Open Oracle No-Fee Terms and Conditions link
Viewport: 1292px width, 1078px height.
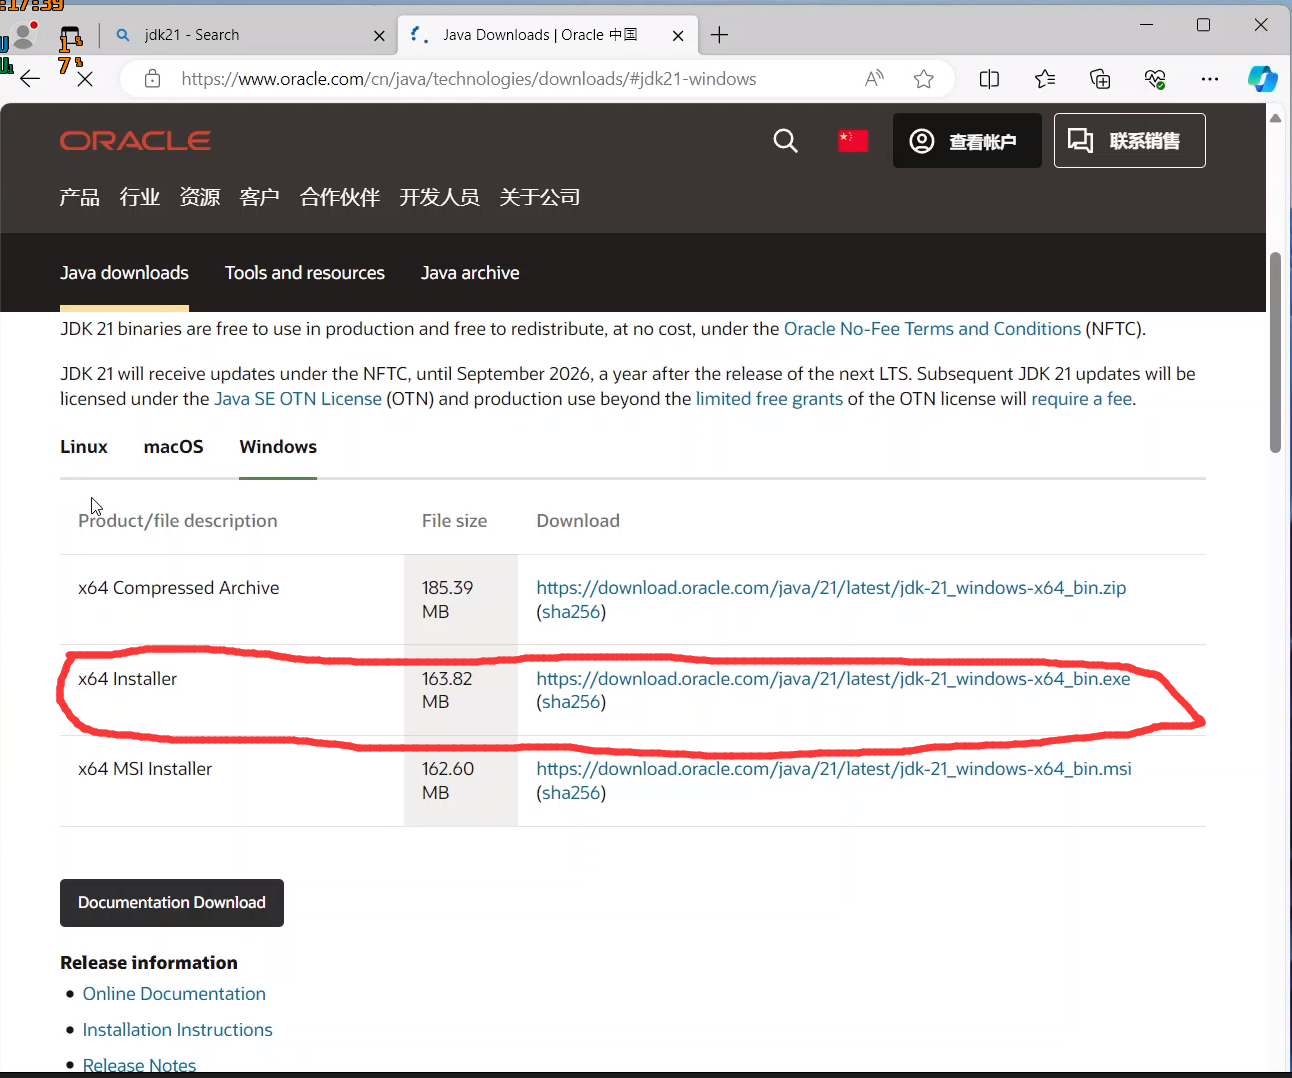point(932,329)
